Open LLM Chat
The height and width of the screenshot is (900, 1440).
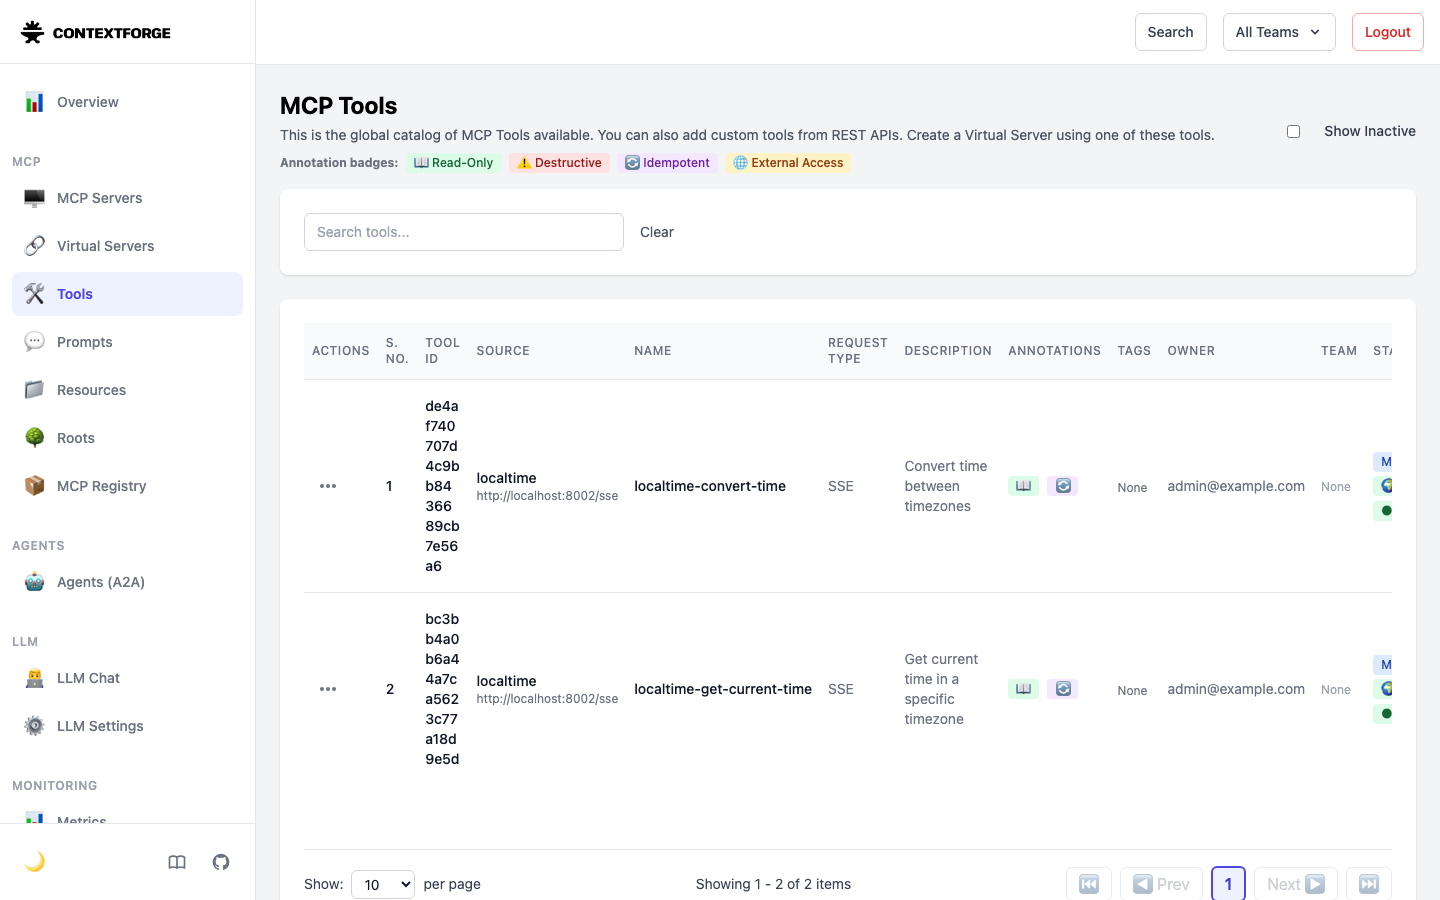[x=127, y=678]
